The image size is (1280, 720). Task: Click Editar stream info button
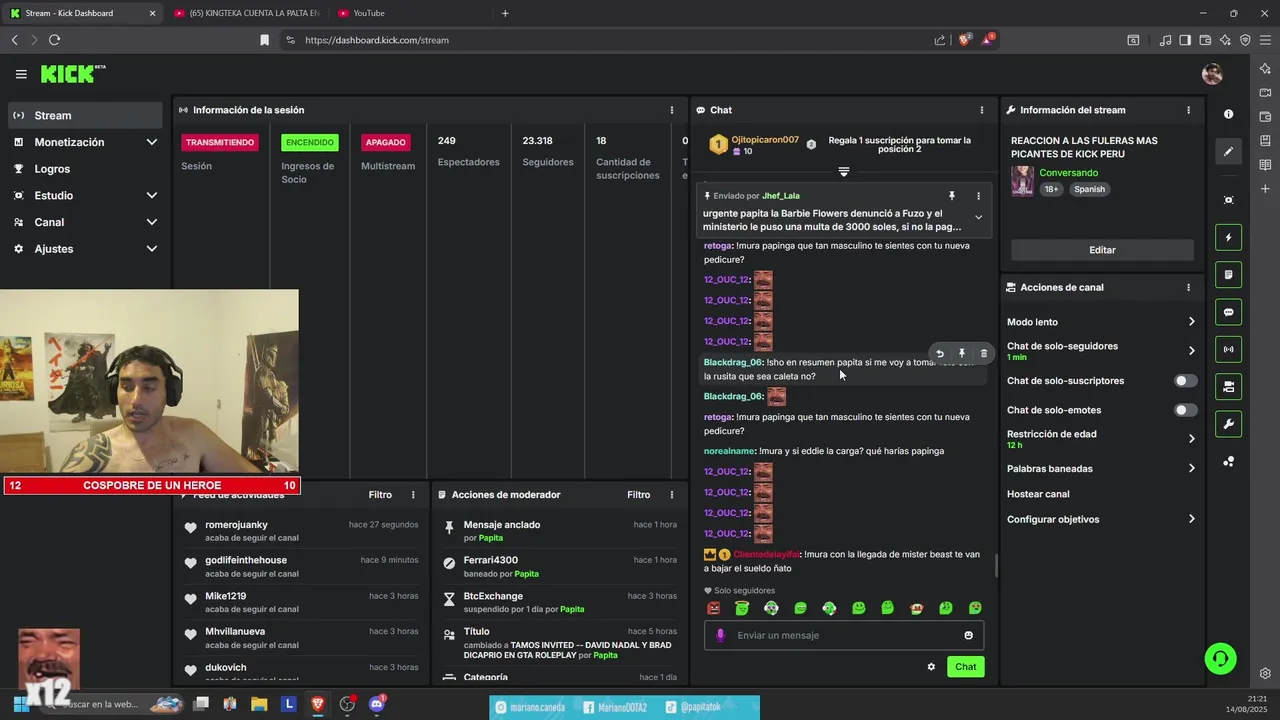[1102, 250]
